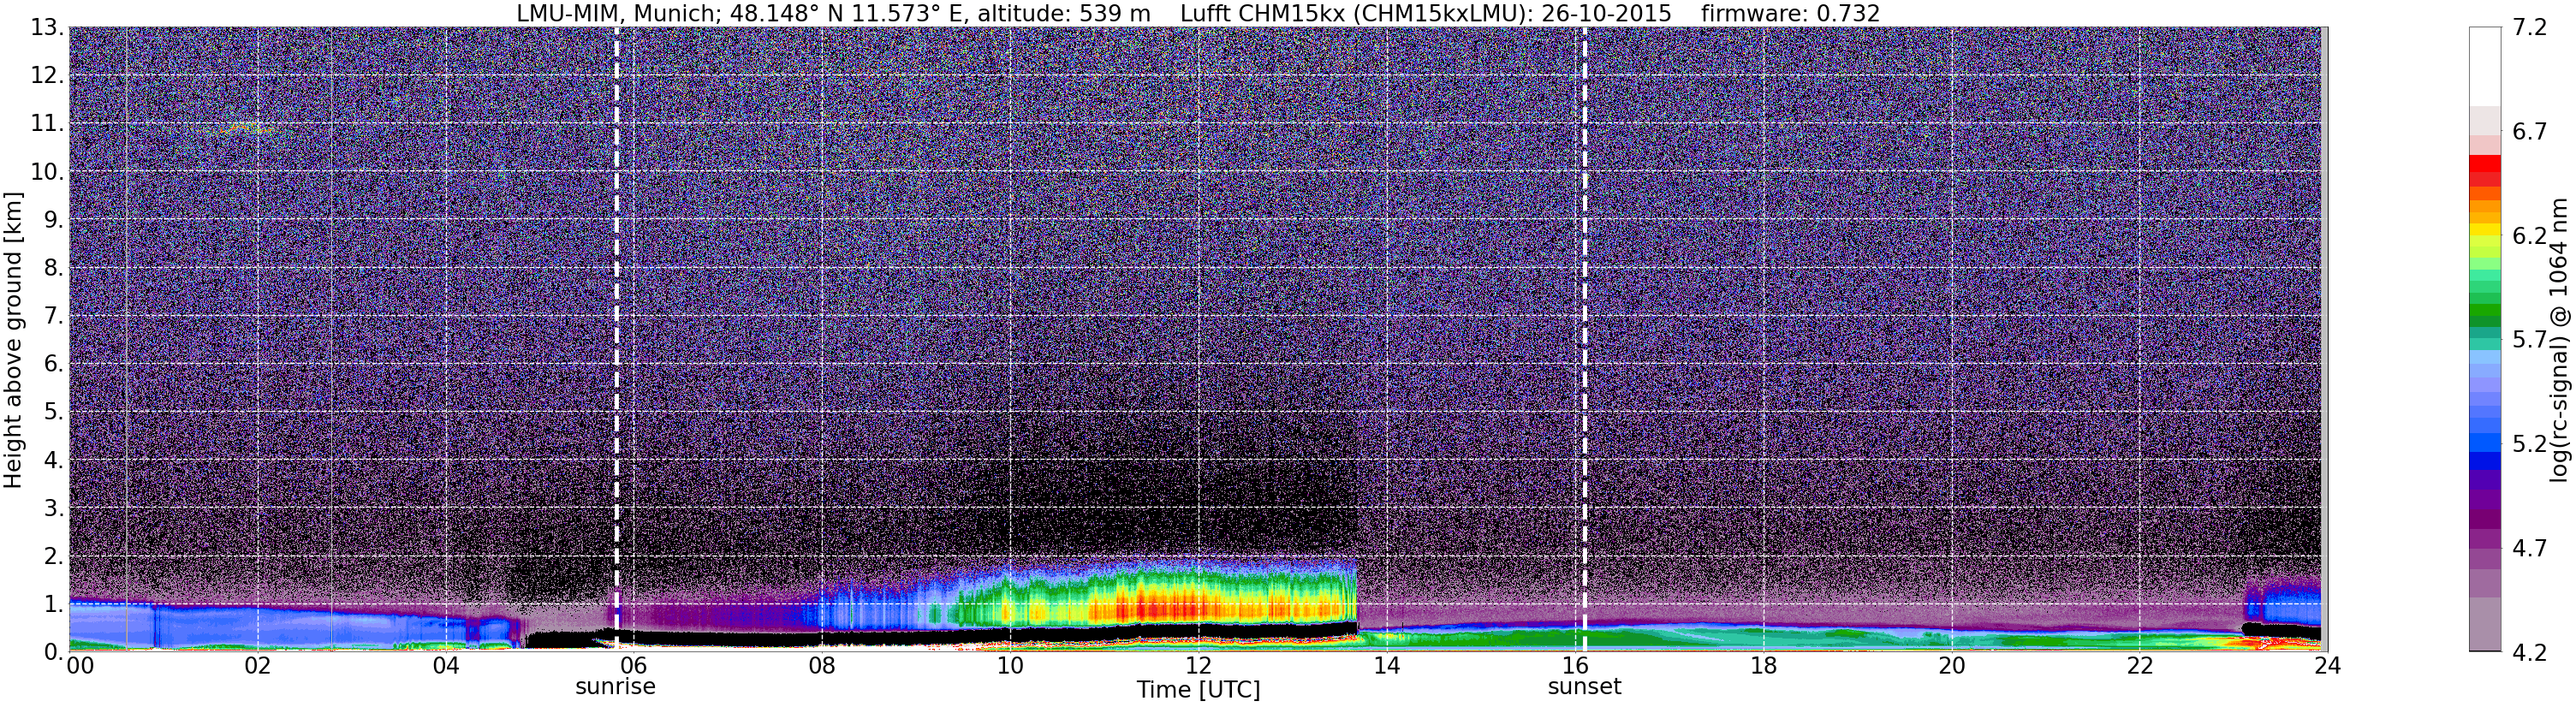This screenshot has width=2576, height=707.
Task: Click the 'sunset' label below the time axis
Action: click(1584, 687)
